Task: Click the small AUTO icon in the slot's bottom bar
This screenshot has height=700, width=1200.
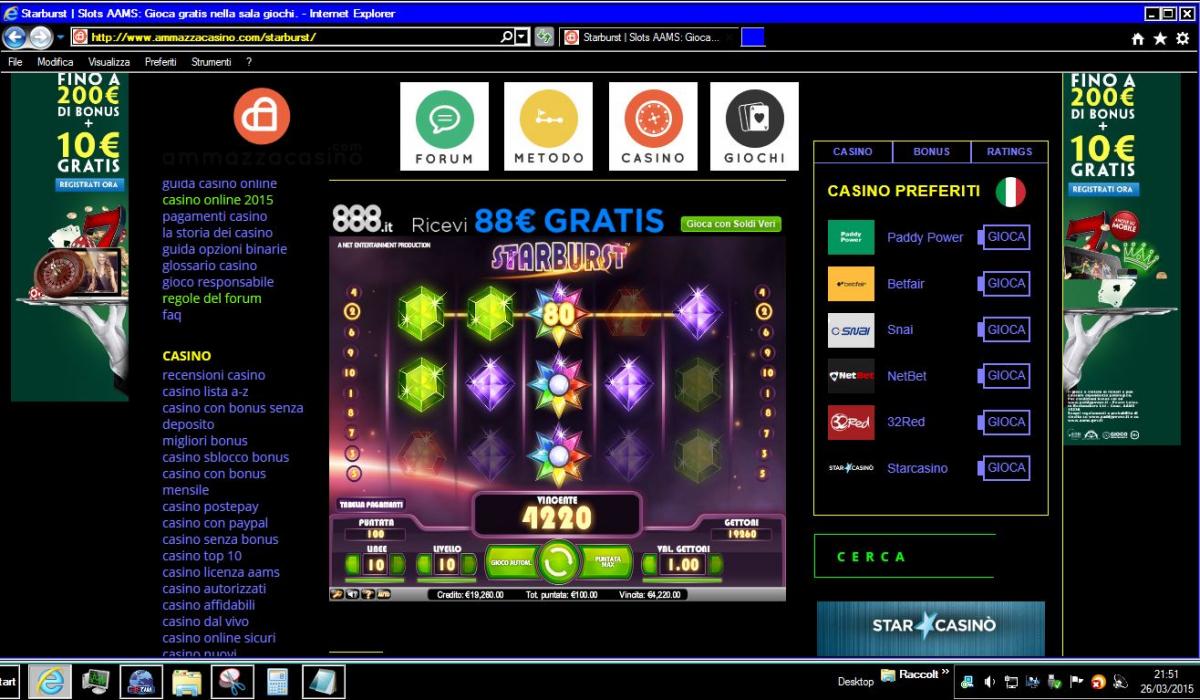Action: click(x=384, y=594)
